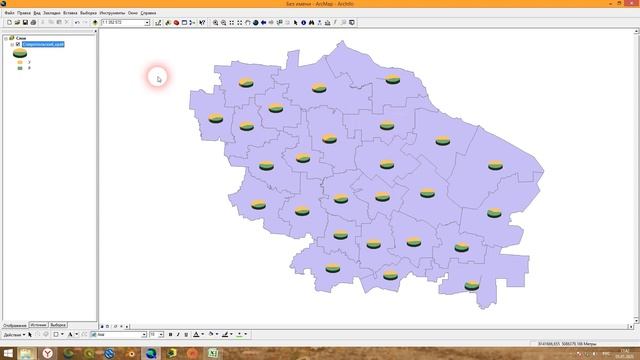640x360 pixels.
Task: Open the Выборка menu in menu bar
Action: pyautogui.click(x=89, y=13)
